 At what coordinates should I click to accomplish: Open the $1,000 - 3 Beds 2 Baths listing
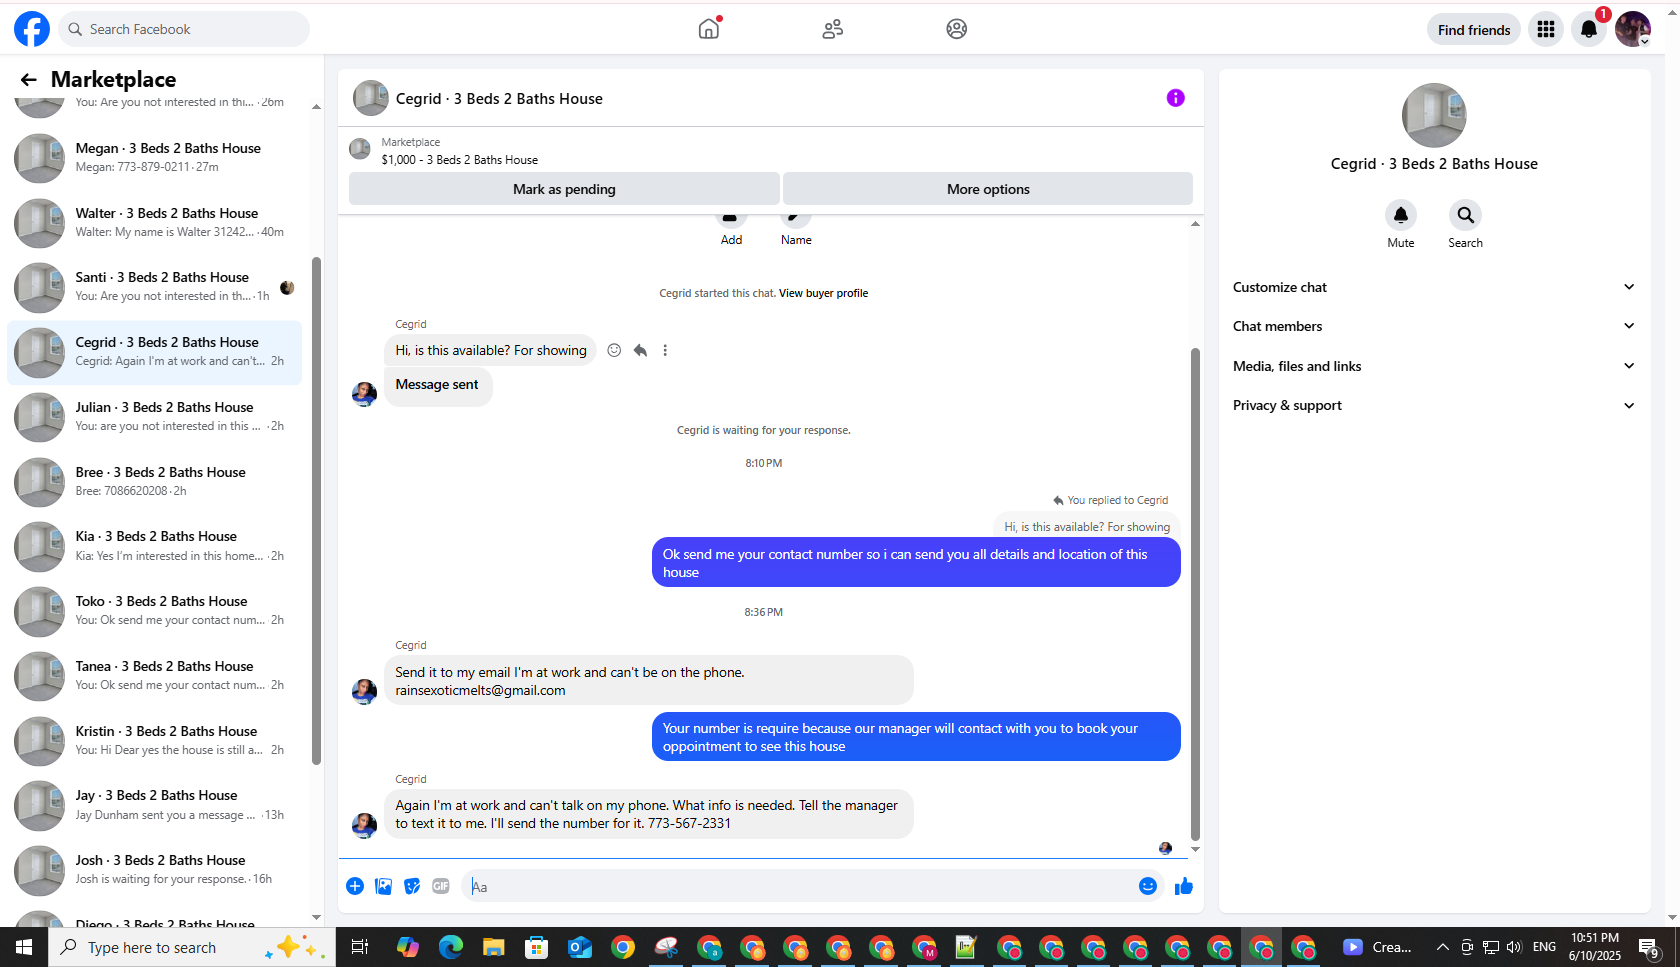(x=459, y=160)
